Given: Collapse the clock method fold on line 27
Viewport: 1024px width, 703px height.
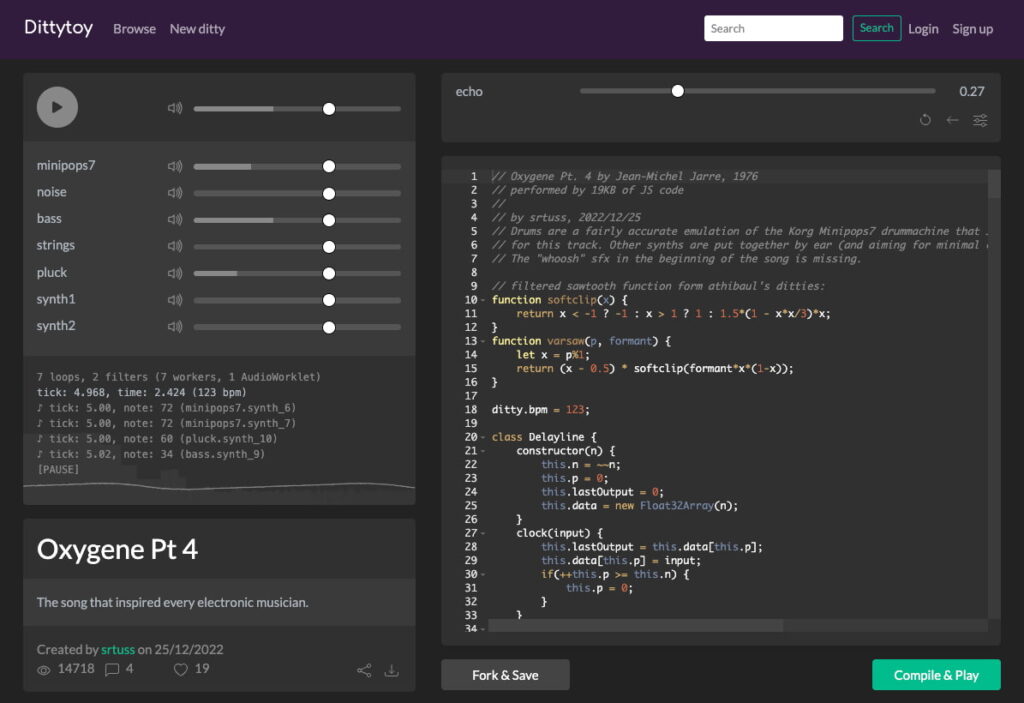Looking at the screenshot, I should pyautogui.click(x=483, y=534).
